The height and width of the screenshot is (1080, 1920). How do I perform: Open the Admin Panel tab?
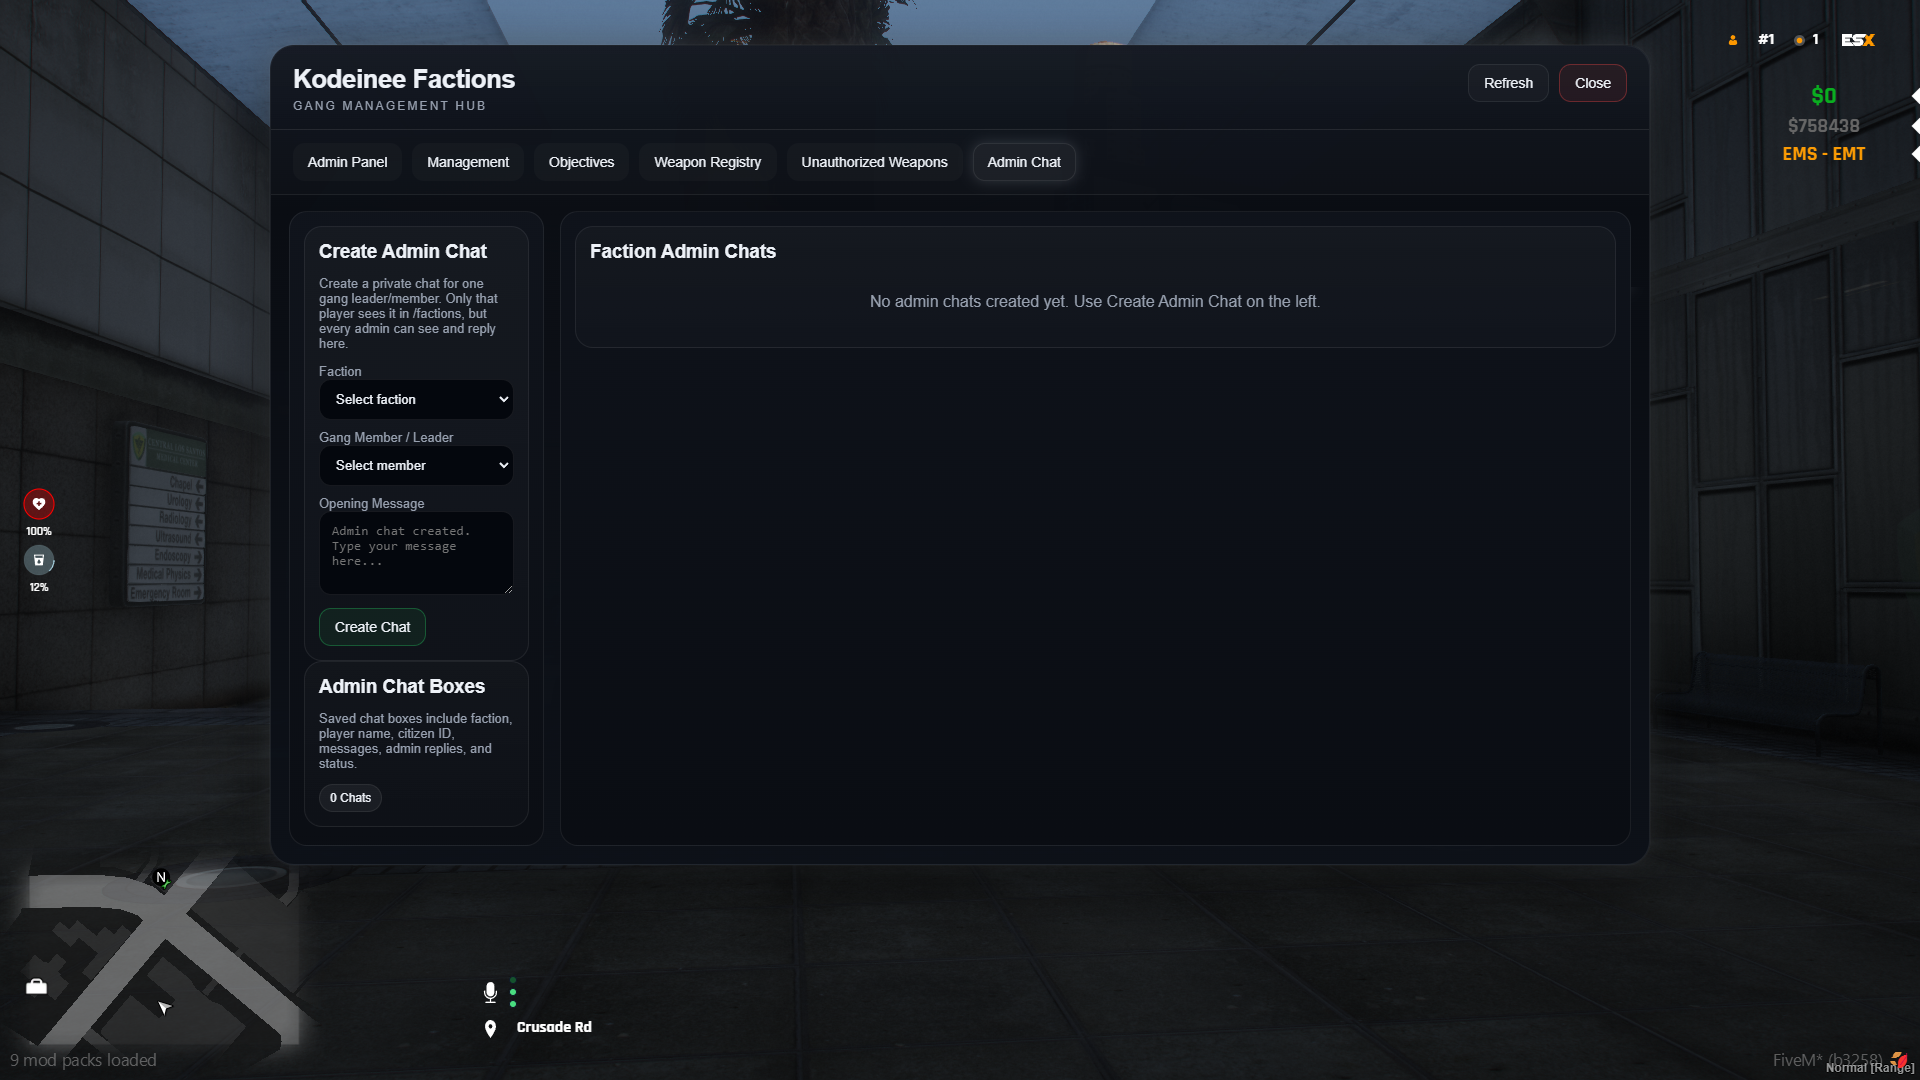[347, 162]
